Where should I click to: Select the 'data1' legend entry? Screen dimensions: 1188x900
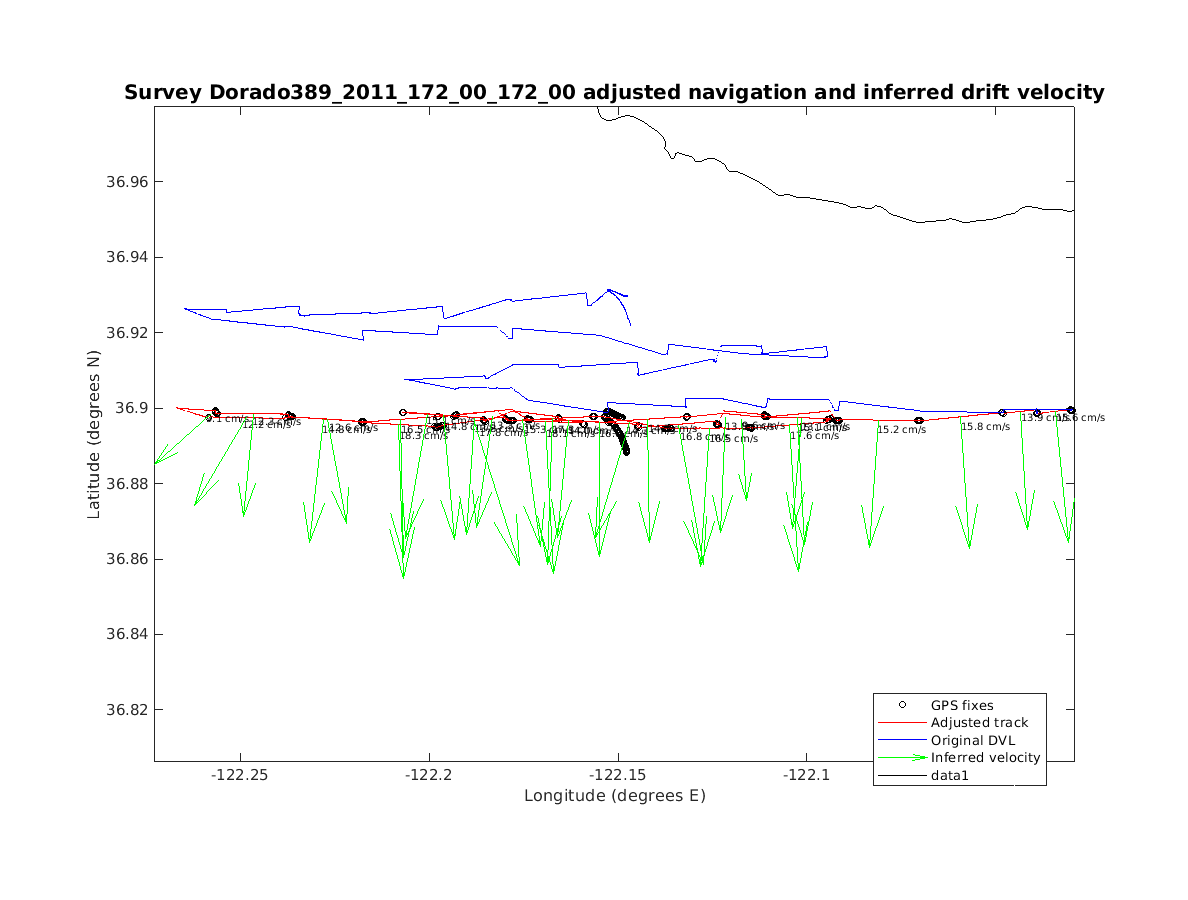click(x=950, y=775)
